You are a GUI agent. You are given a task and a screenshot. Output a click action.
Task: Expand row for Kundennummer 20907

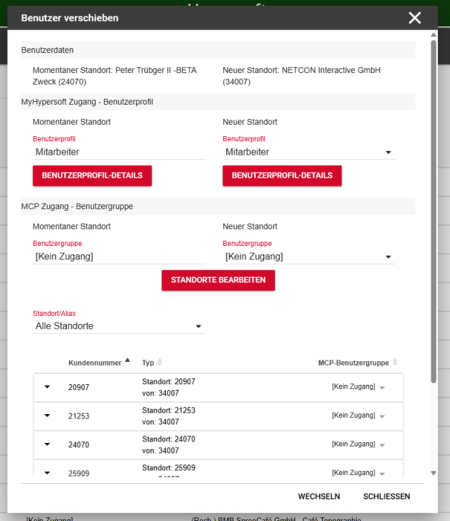[47, 387]
